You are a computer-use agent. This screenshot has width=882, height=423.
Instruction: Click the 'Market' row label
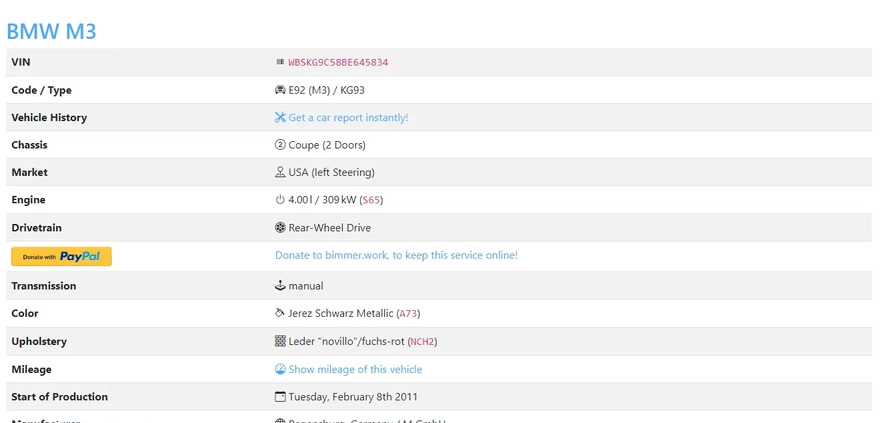tap(29, 172)
